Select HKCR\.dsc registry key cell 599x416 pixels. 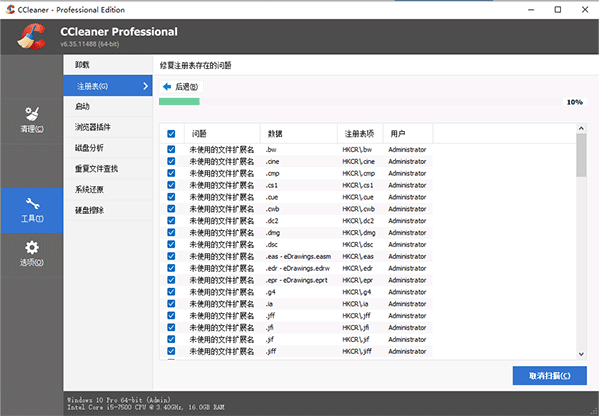point(358,244)
